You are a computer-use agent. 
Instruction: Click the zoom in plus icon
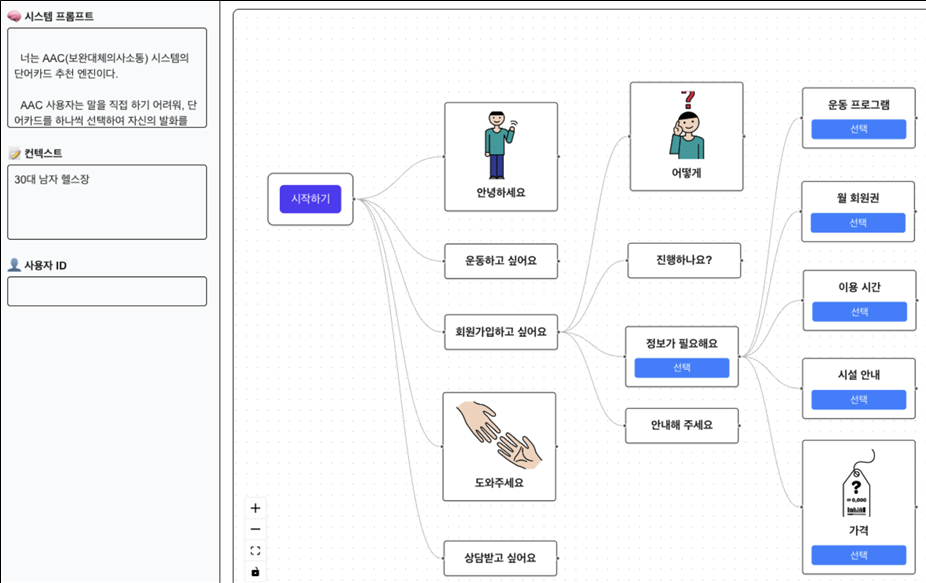click(x=255, y=508)
